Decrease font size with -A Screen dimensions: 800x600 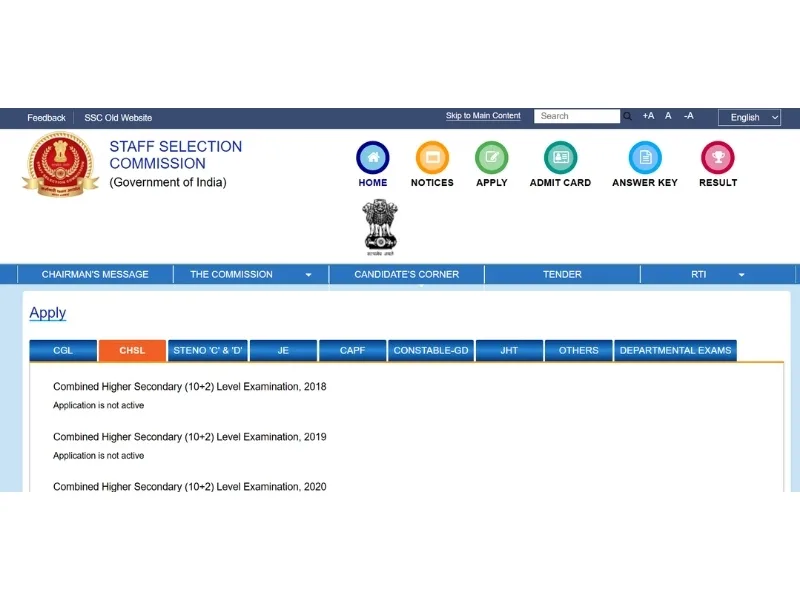point(688,116)
